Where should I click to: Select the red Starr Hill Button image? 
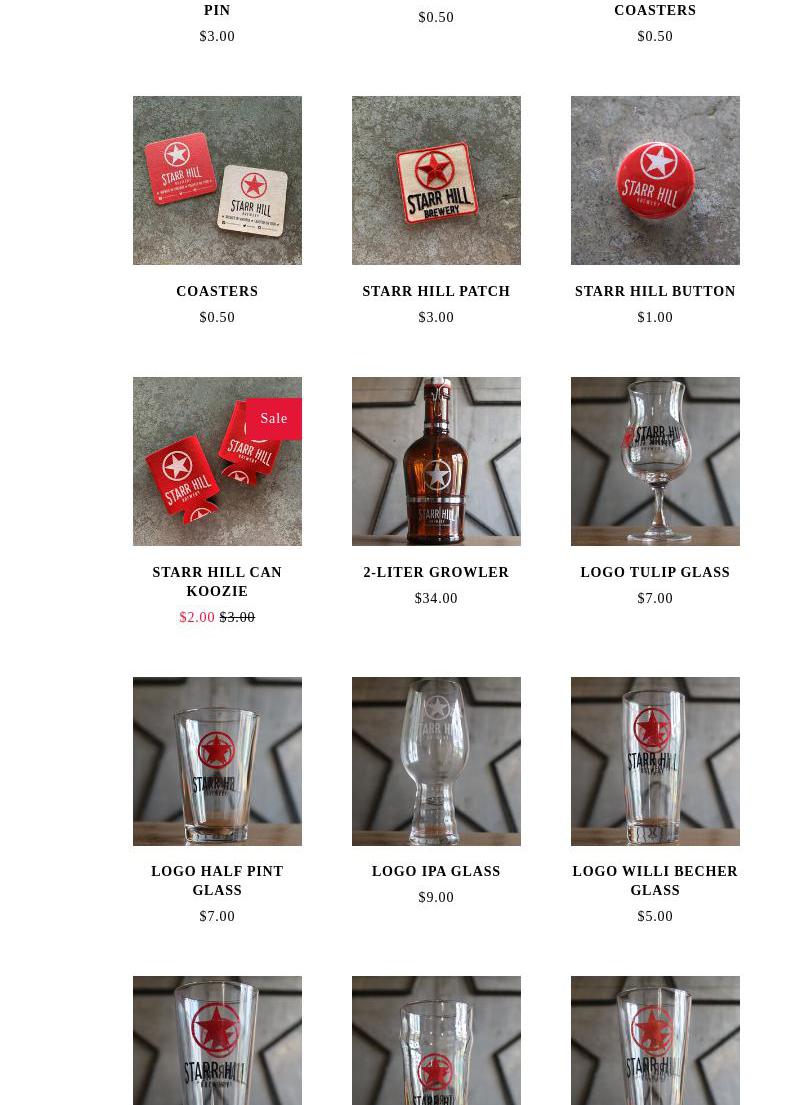click(655, 180)
